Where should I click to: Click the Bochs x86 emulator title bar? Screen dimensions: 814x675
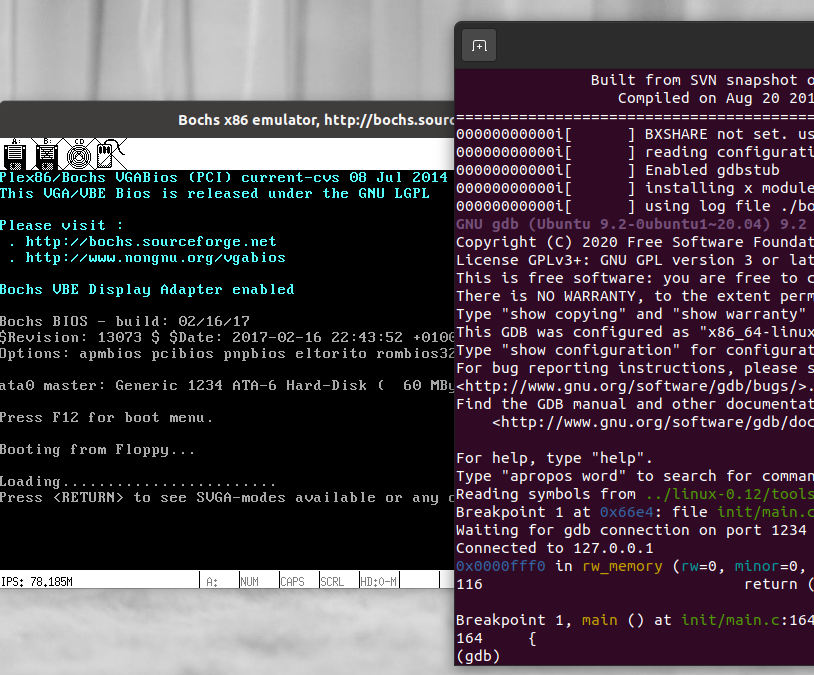300,119
